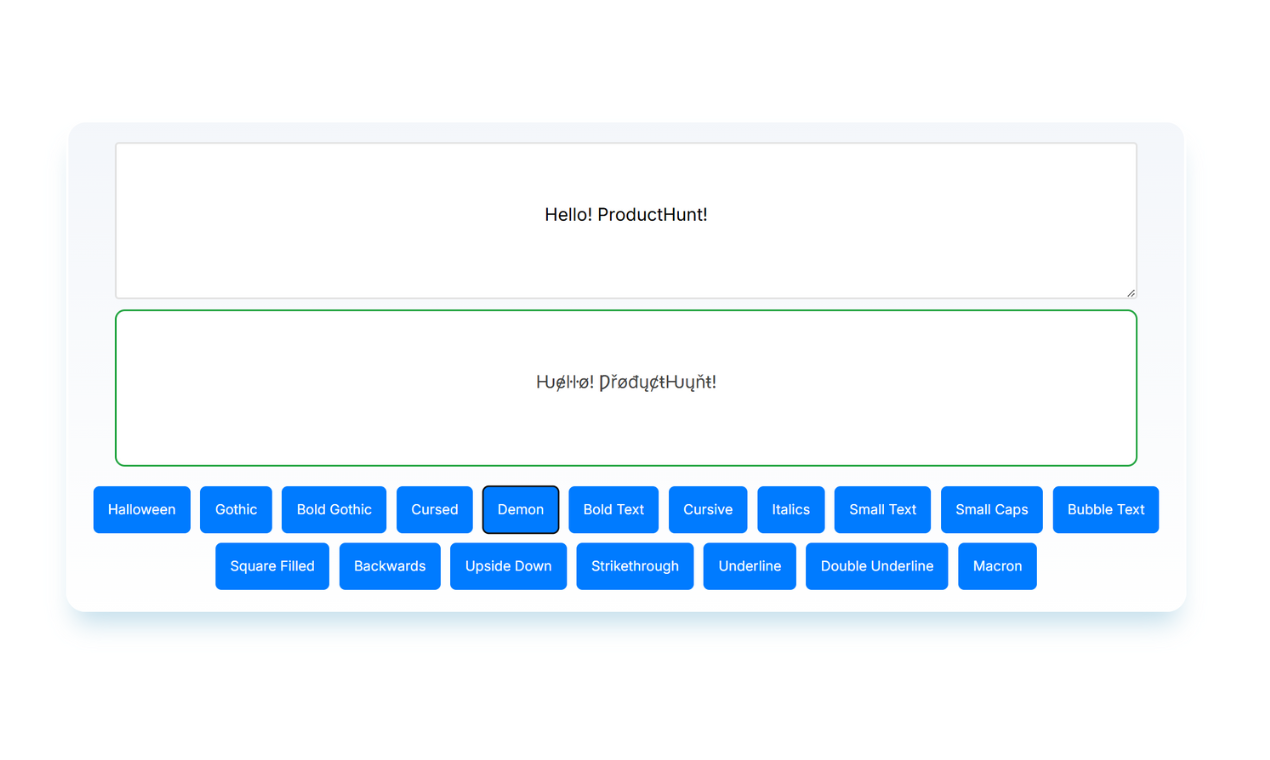Click the Underline style button

750,566
